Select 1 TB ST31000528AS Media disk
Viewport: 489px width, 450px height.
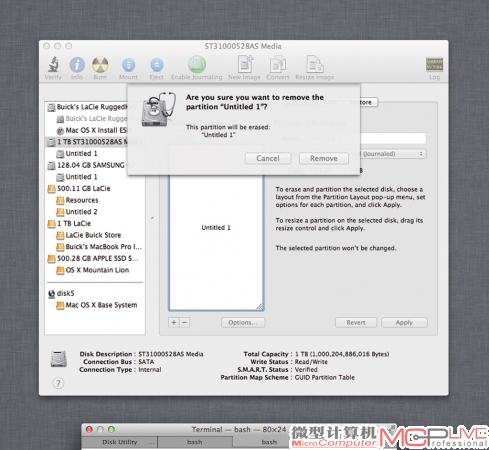tap(94, 142)
